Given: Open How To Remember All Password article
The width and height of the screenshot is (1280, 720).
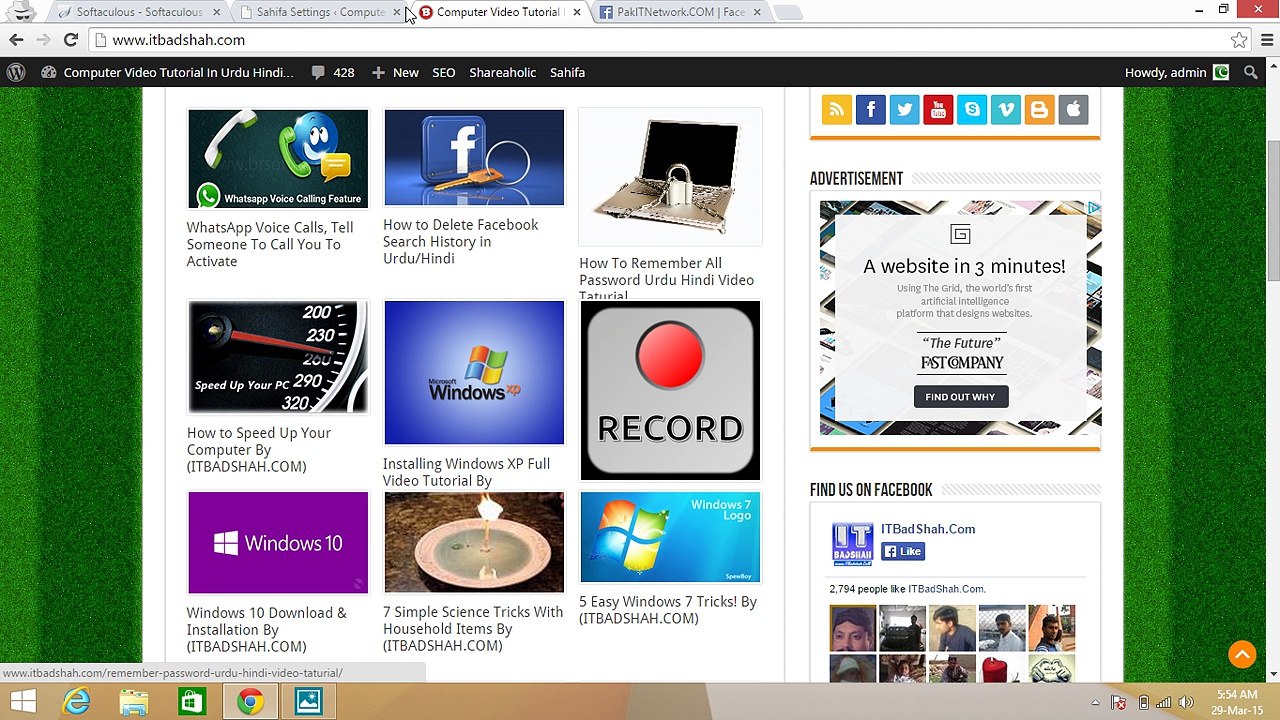Looking at the screenshot, I should (x=666, y=280).
